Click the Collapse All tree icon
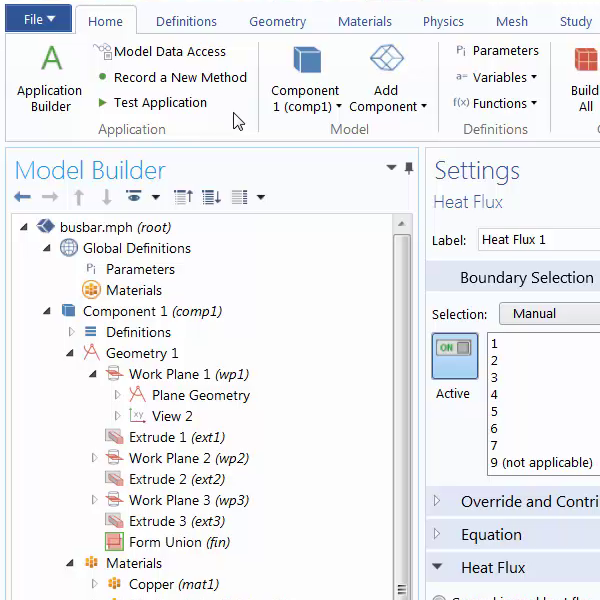600x600 pixels. pos(183,197)
